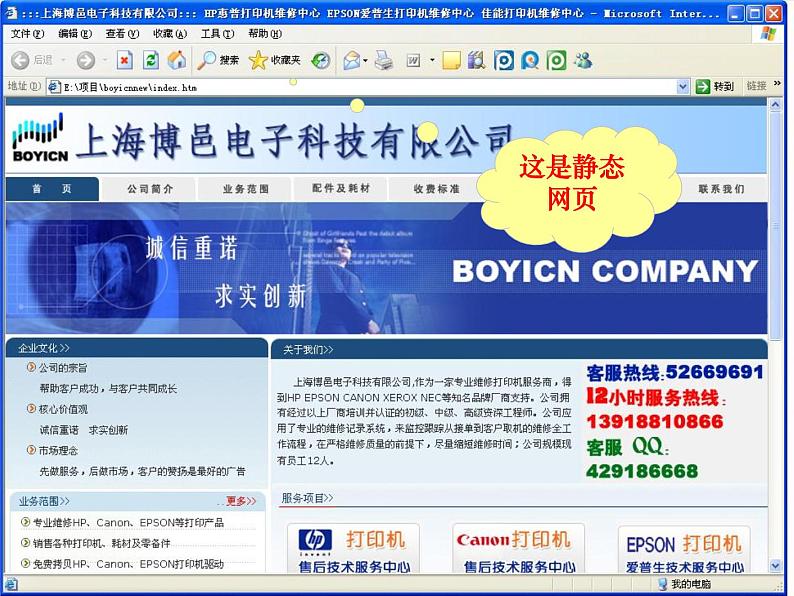Click inside the address bar URL field
The width and height of the screenshot is (794, 596).
coord(360,87)
